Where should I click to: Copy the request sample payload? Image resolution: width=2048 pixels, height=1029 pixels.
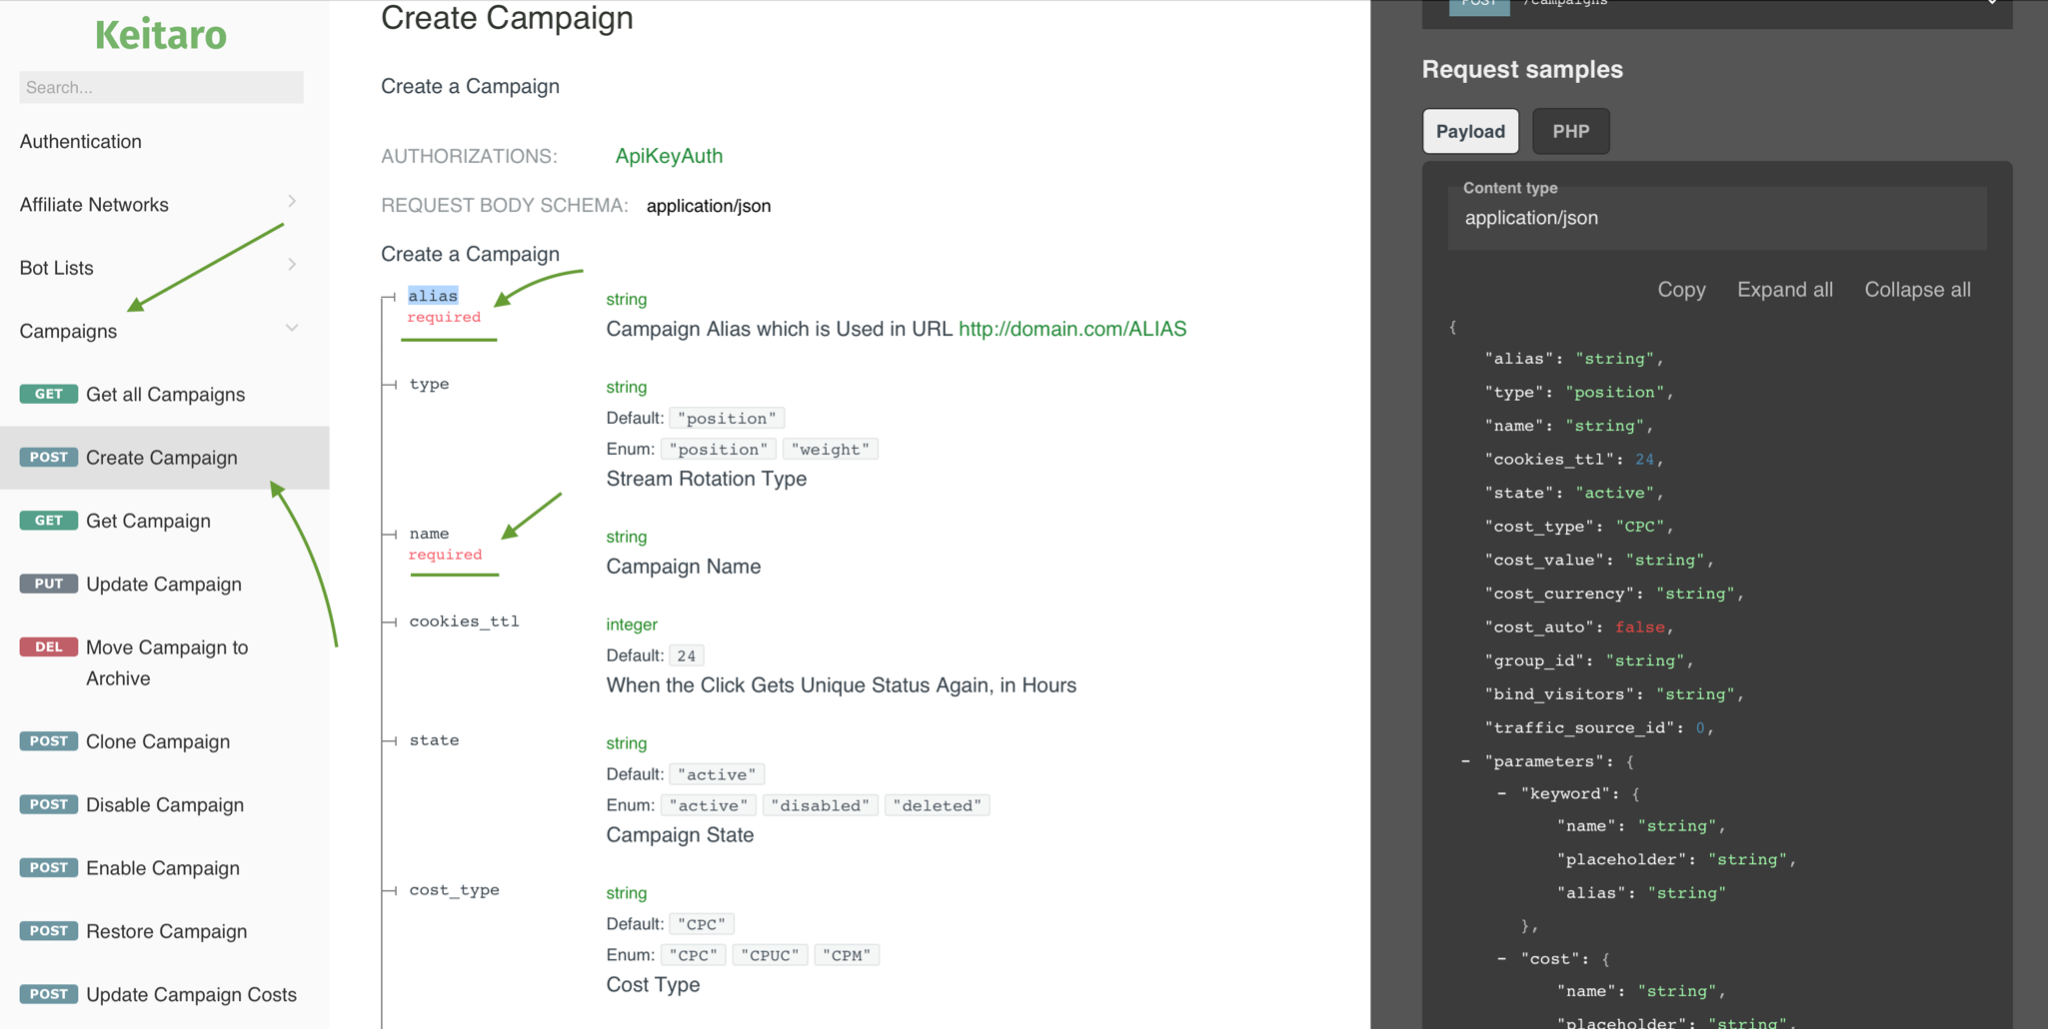1680,289
